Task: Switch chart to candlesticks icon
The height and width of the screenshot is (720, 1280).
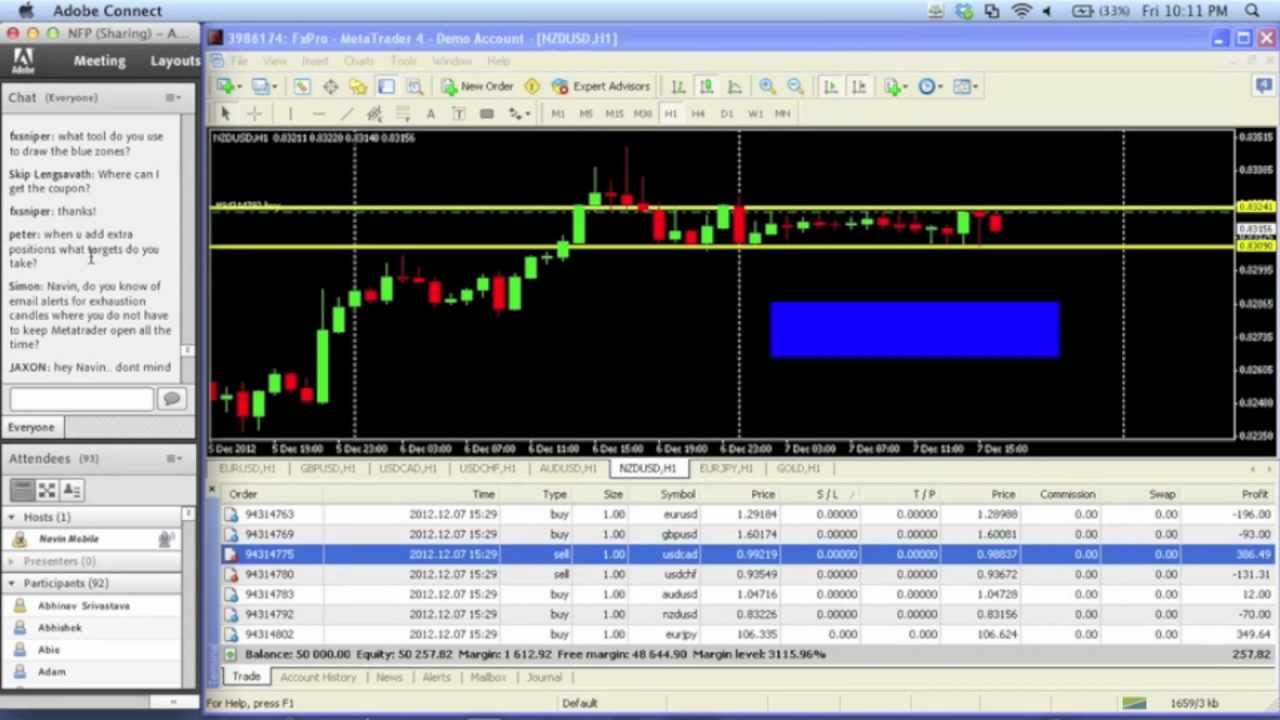Action: [706, 86]
